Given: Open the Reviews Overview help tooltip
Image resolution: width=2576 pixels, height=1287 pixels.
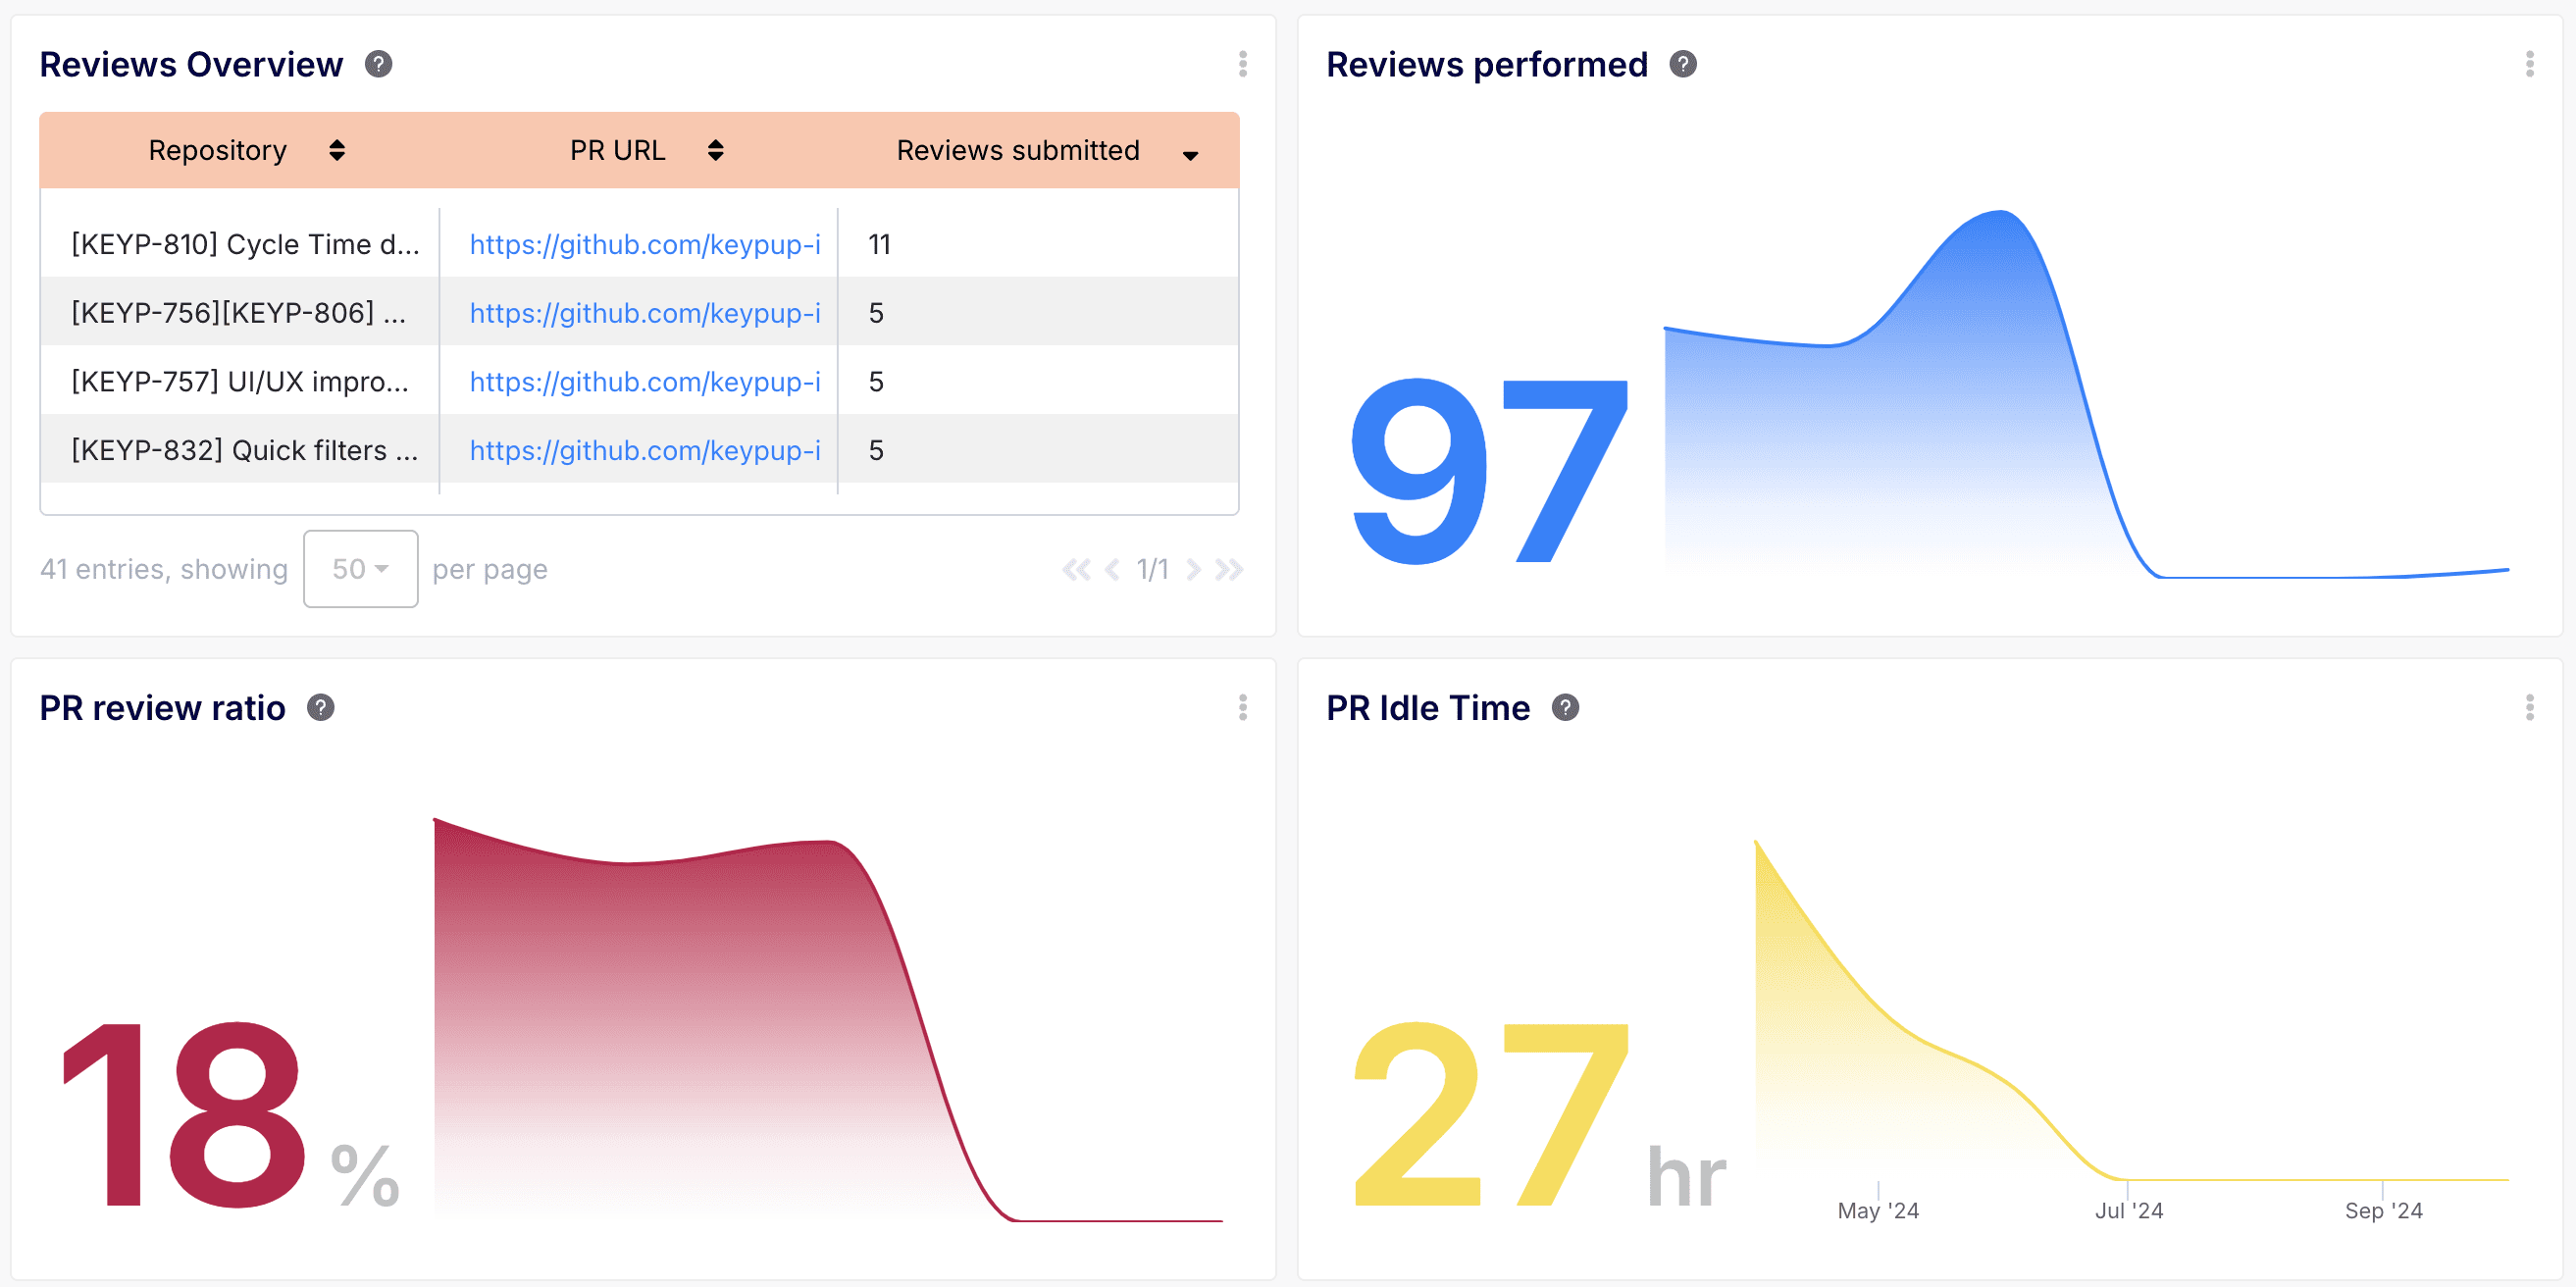Looking at the screenshot, I should click(x=378, y=63).
